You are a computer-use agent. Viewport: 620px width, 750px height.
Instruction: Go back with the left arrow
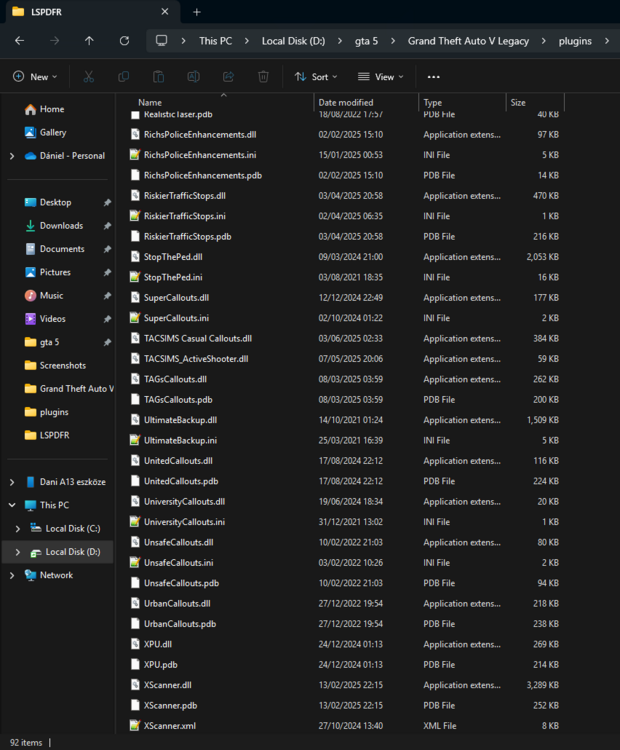tap(20, 41)
